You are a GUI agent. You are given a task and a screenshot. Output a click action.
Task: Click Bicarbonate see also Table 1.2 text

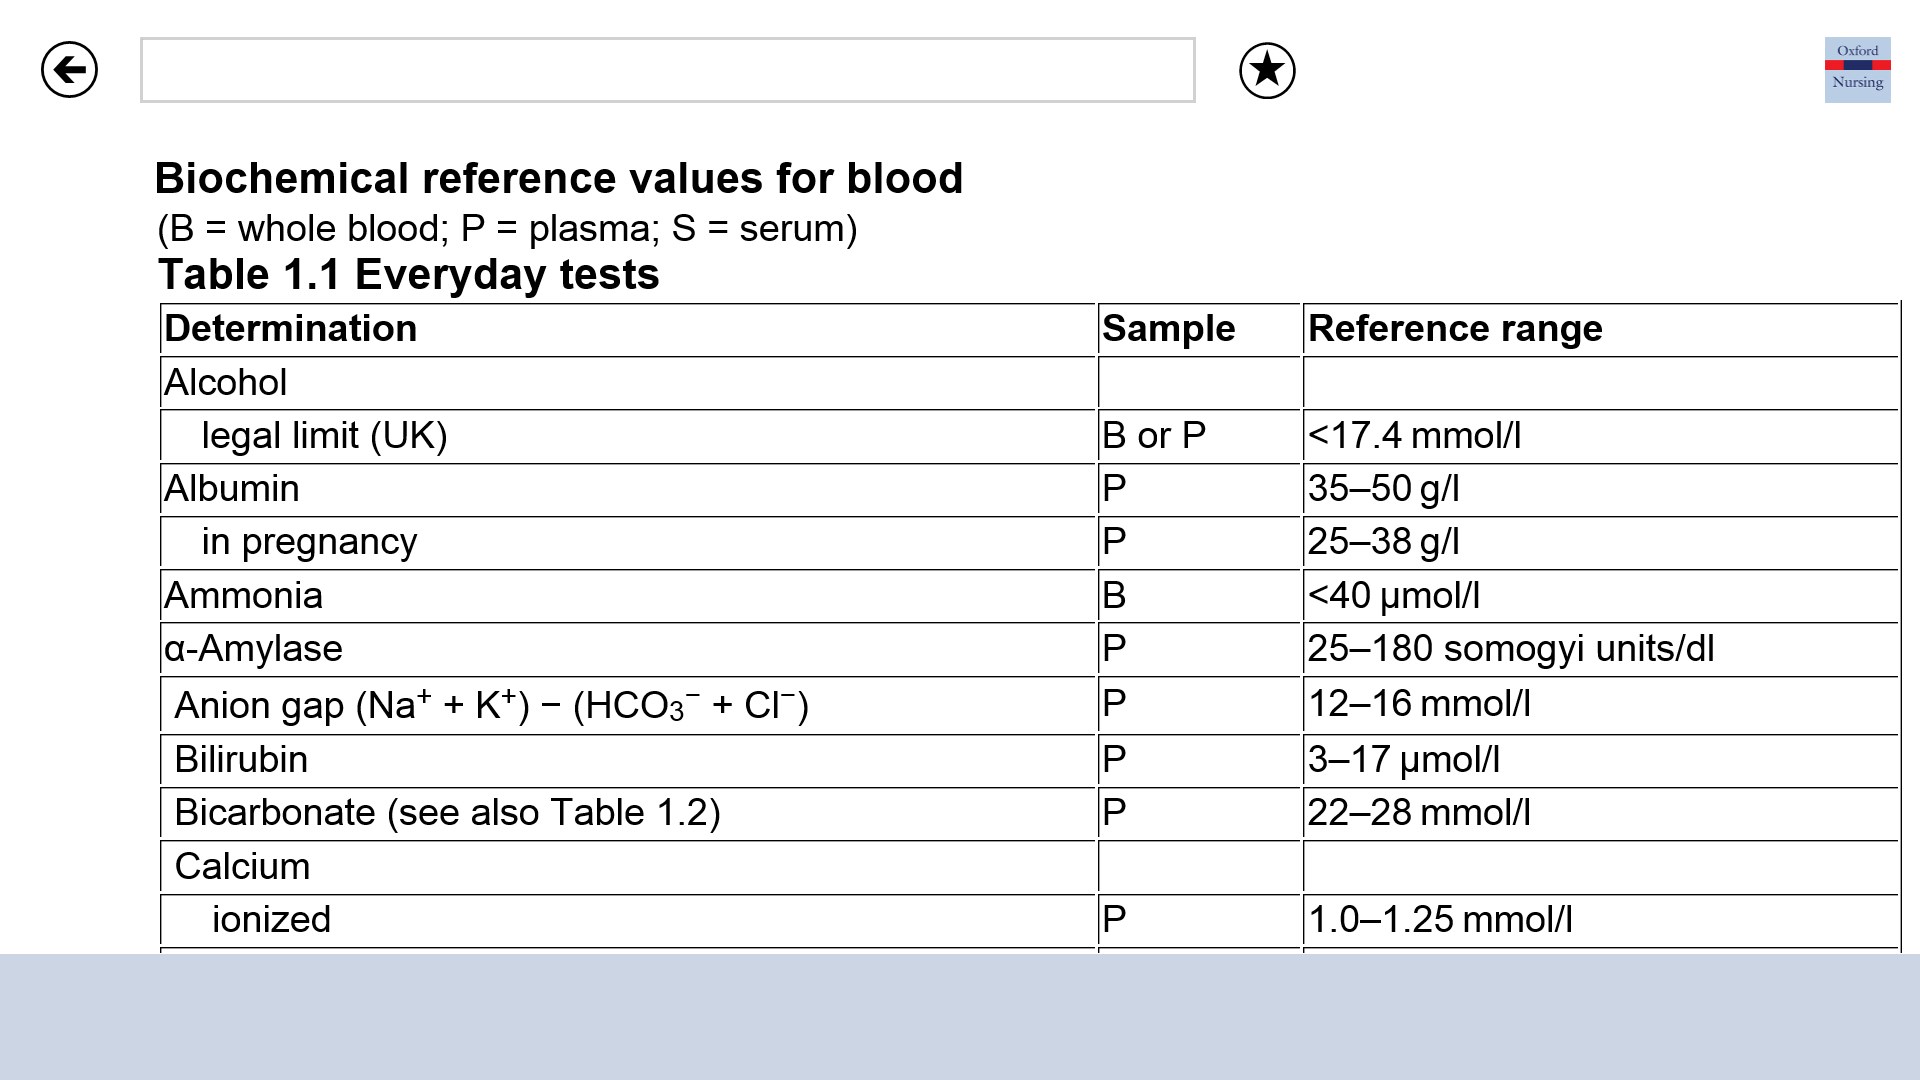point(447,813)
